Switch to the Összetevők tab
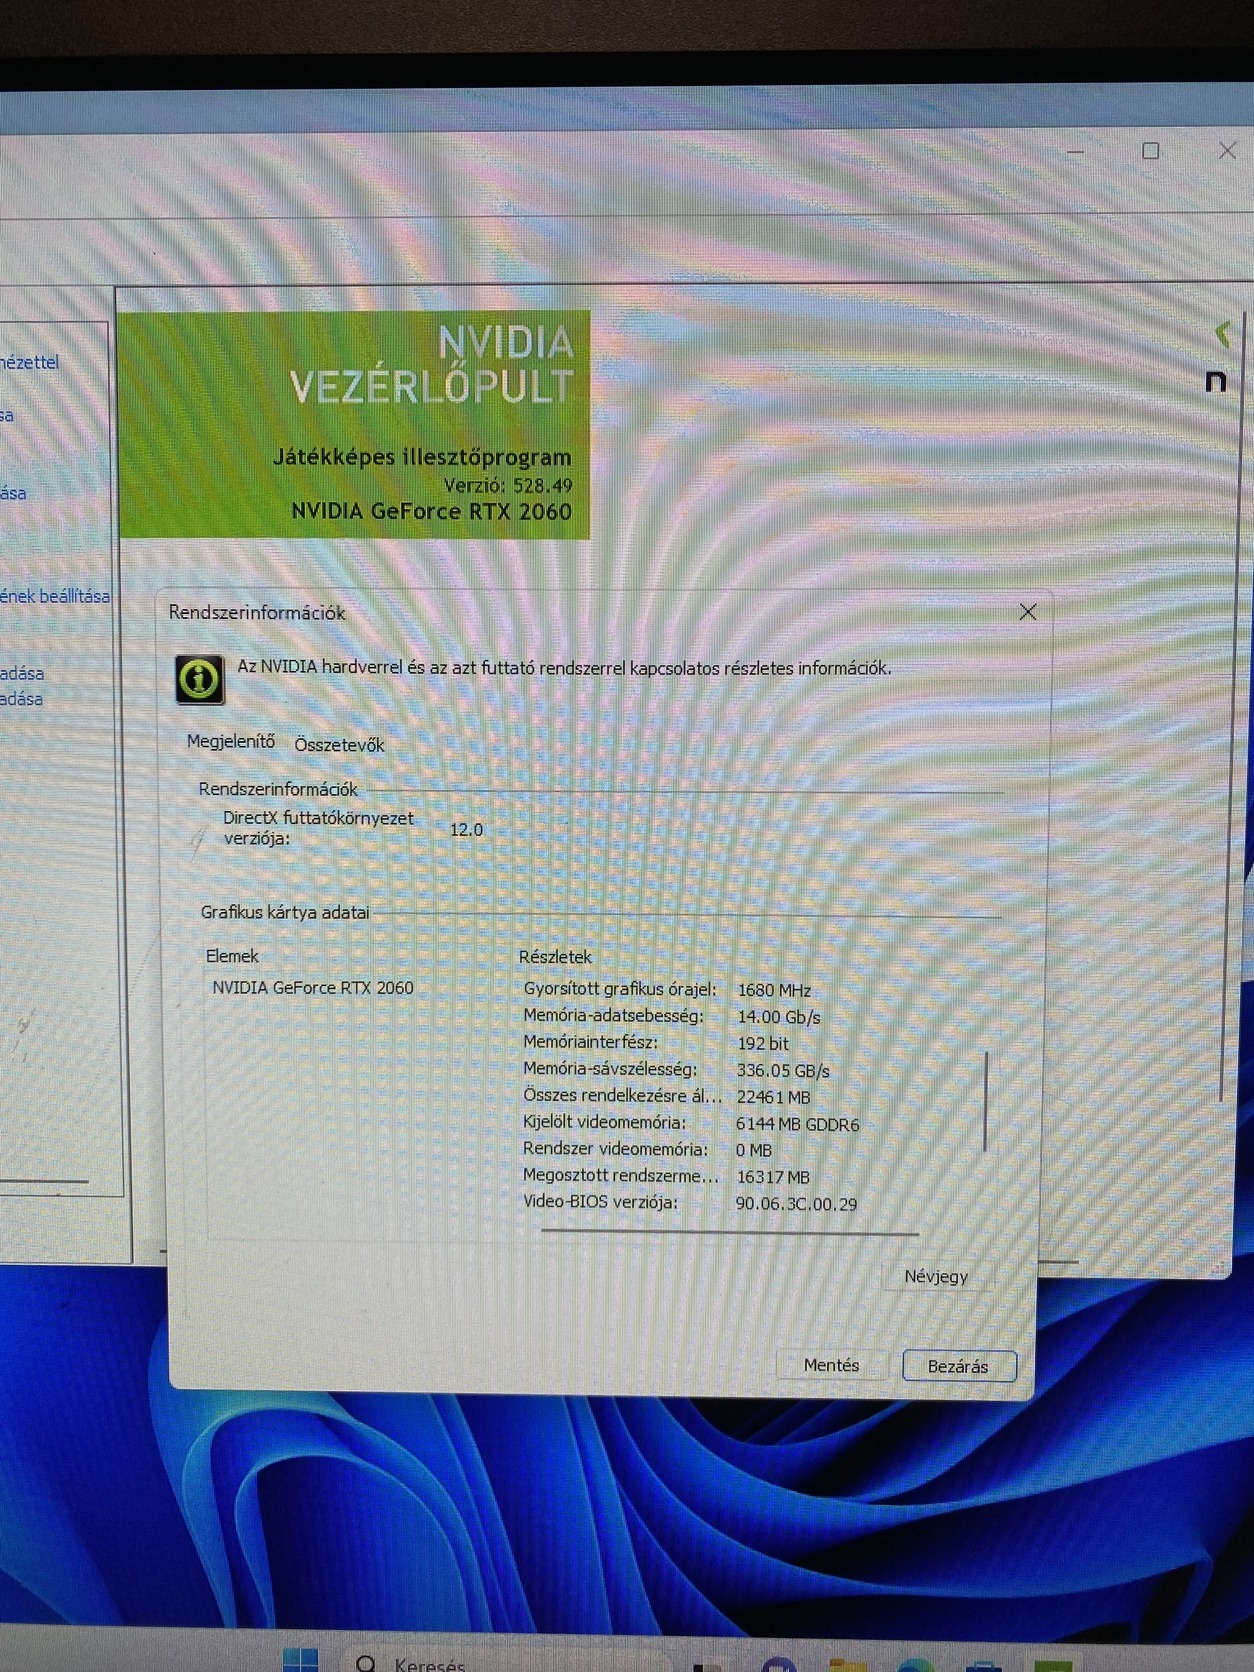Screen dimensions: 1254x1672 point(339,745)
